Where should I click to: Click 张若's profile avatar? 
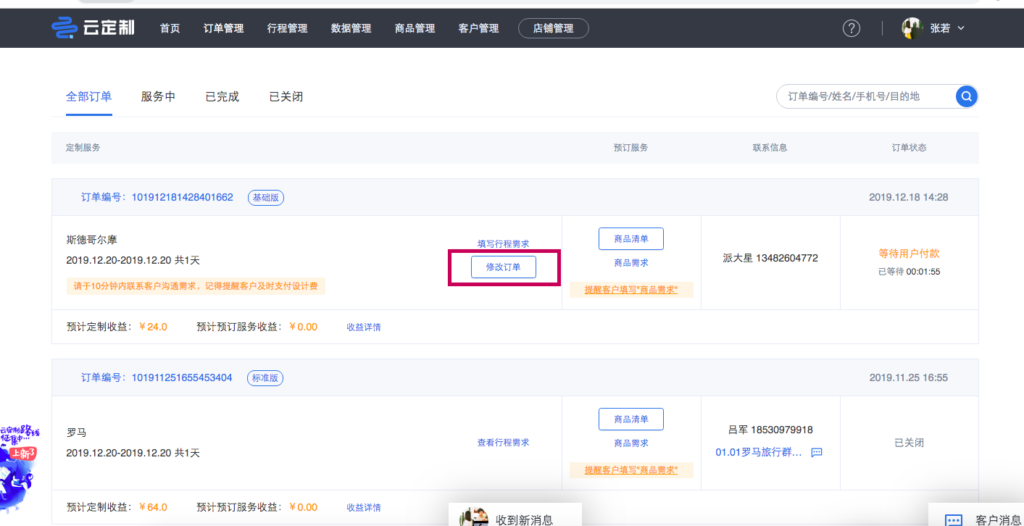912,28
